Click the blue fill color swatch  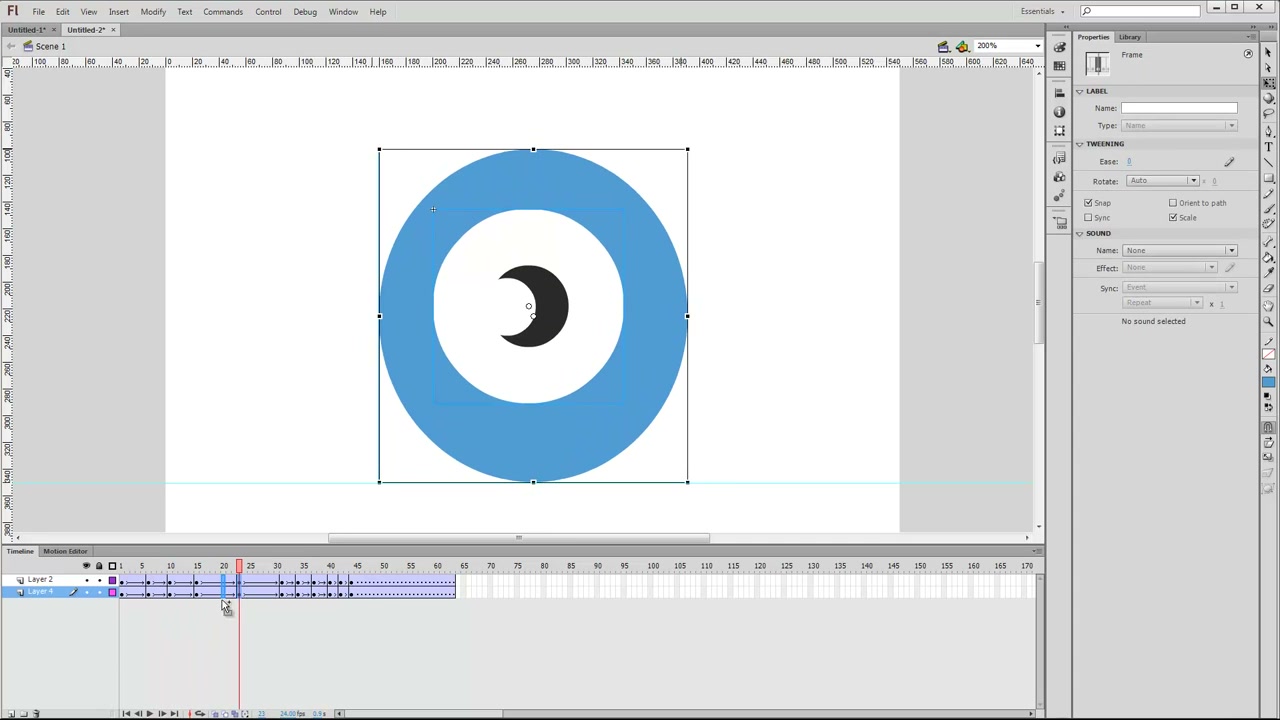point(1268,382)
